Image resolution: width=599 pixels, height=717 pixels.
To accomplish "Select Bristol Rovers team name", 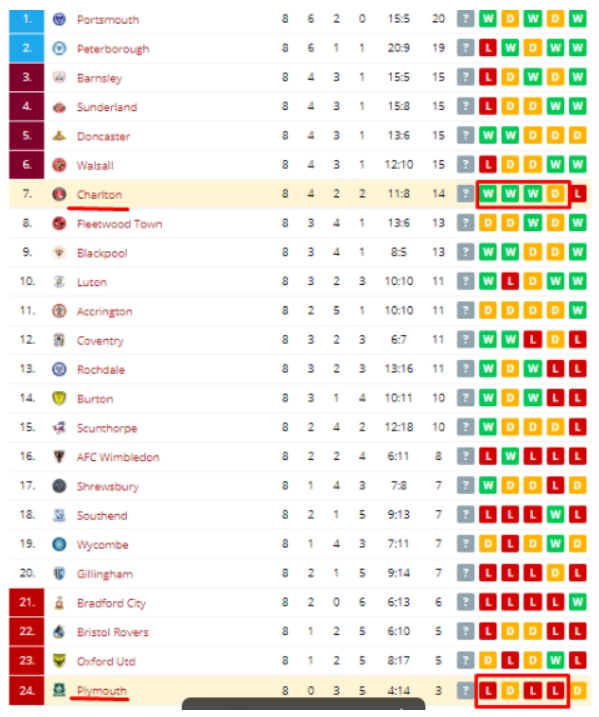I will (112, 632).
